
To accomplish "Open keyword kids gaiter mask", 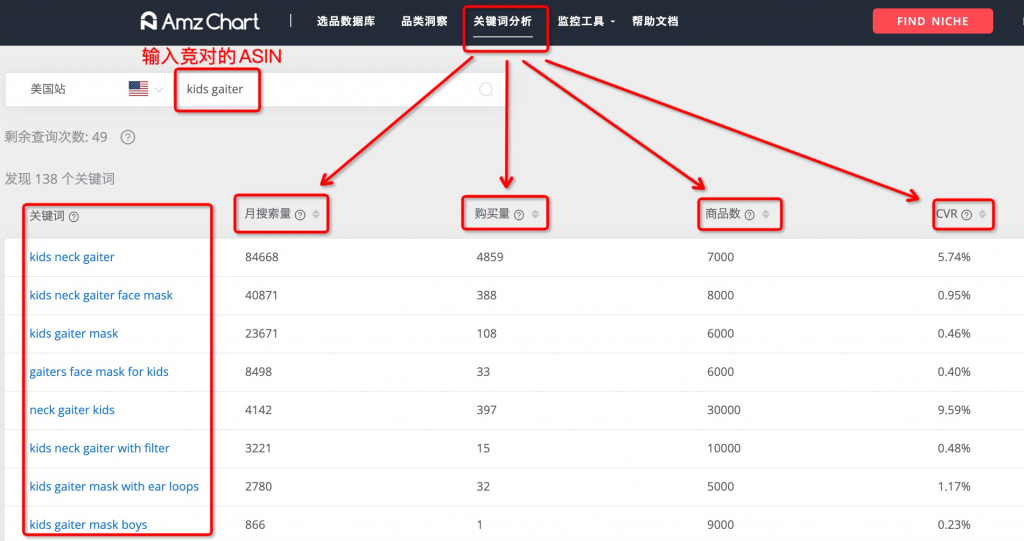I will tap(74, 334).
